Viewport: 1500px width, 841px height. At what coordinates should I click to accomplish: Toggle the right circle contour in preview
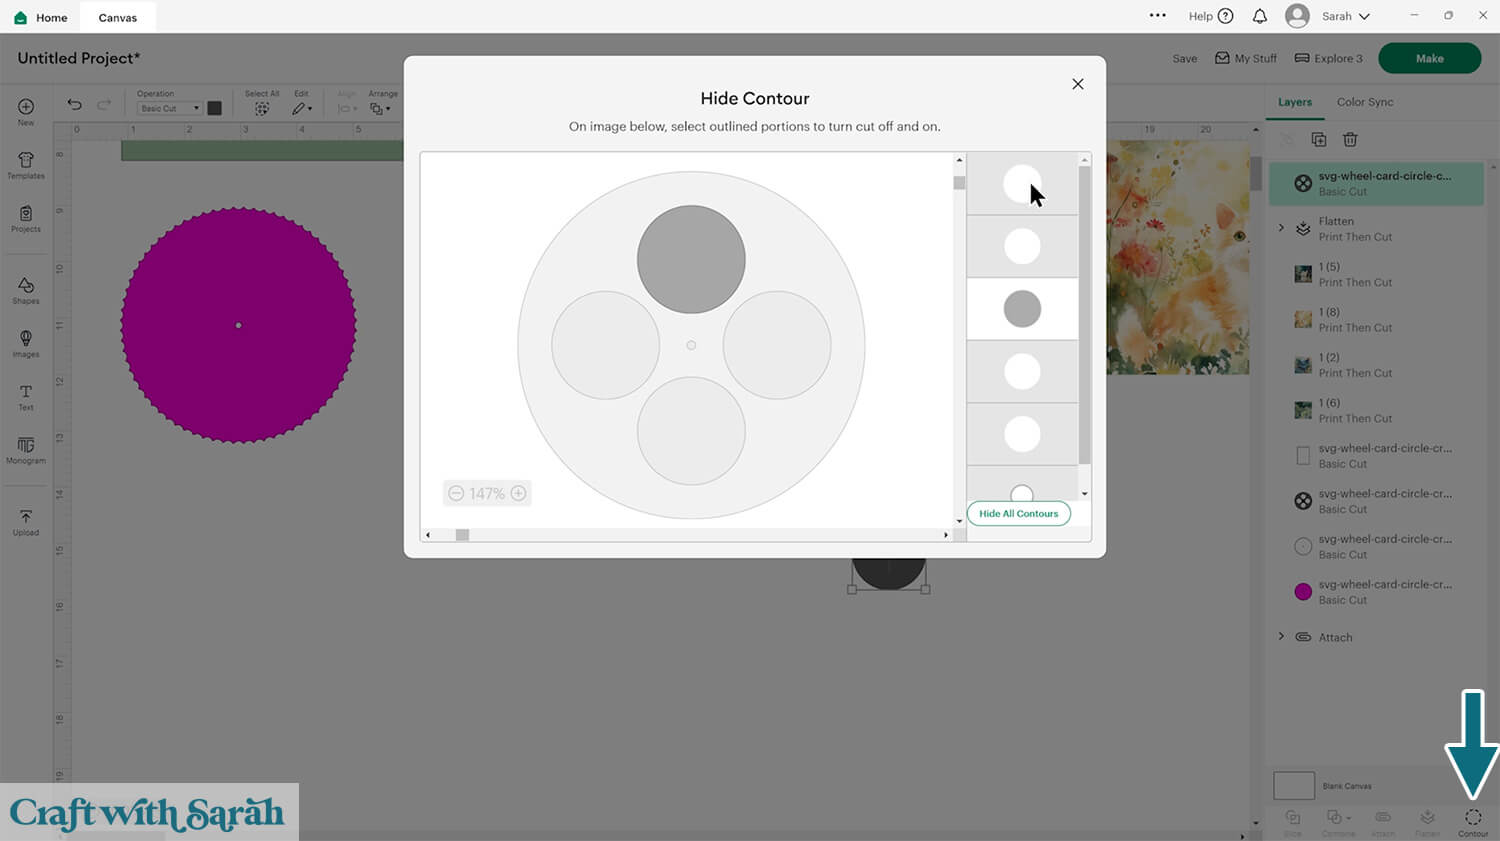[x=777, y=345]
